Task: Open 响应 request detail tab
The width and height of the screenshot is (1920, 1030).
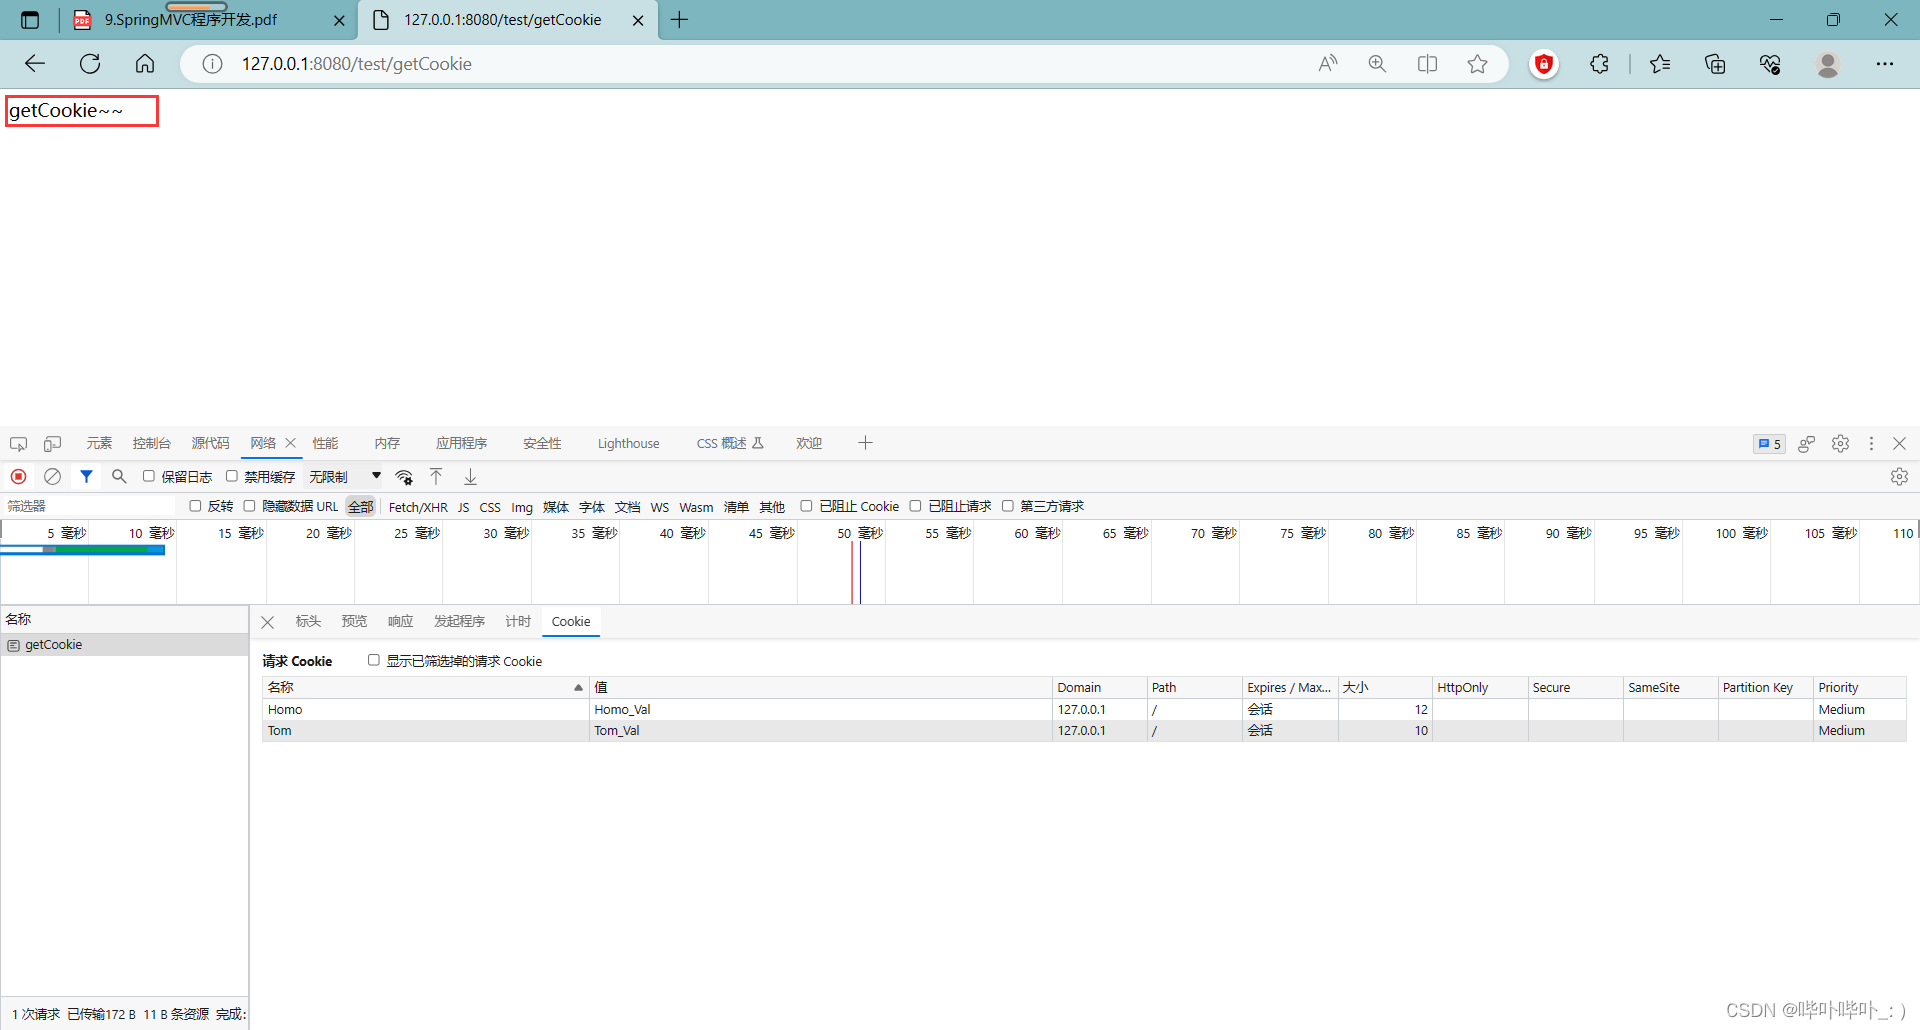Action: 400,622
